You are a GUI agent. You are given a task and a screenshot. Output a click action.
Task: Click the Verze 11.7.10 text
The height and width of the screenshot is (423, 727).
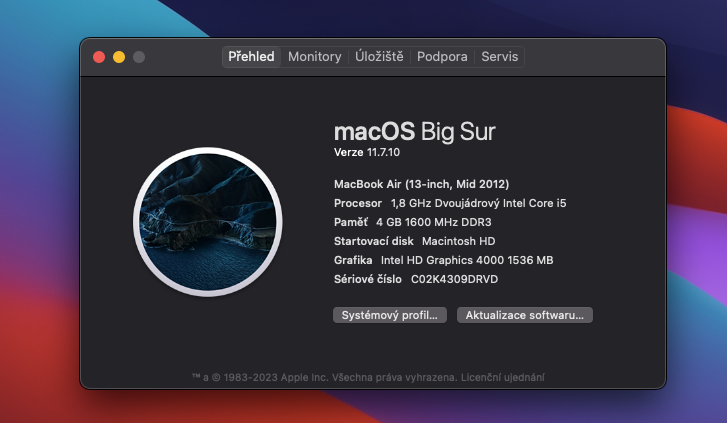[x=367, y=152]
